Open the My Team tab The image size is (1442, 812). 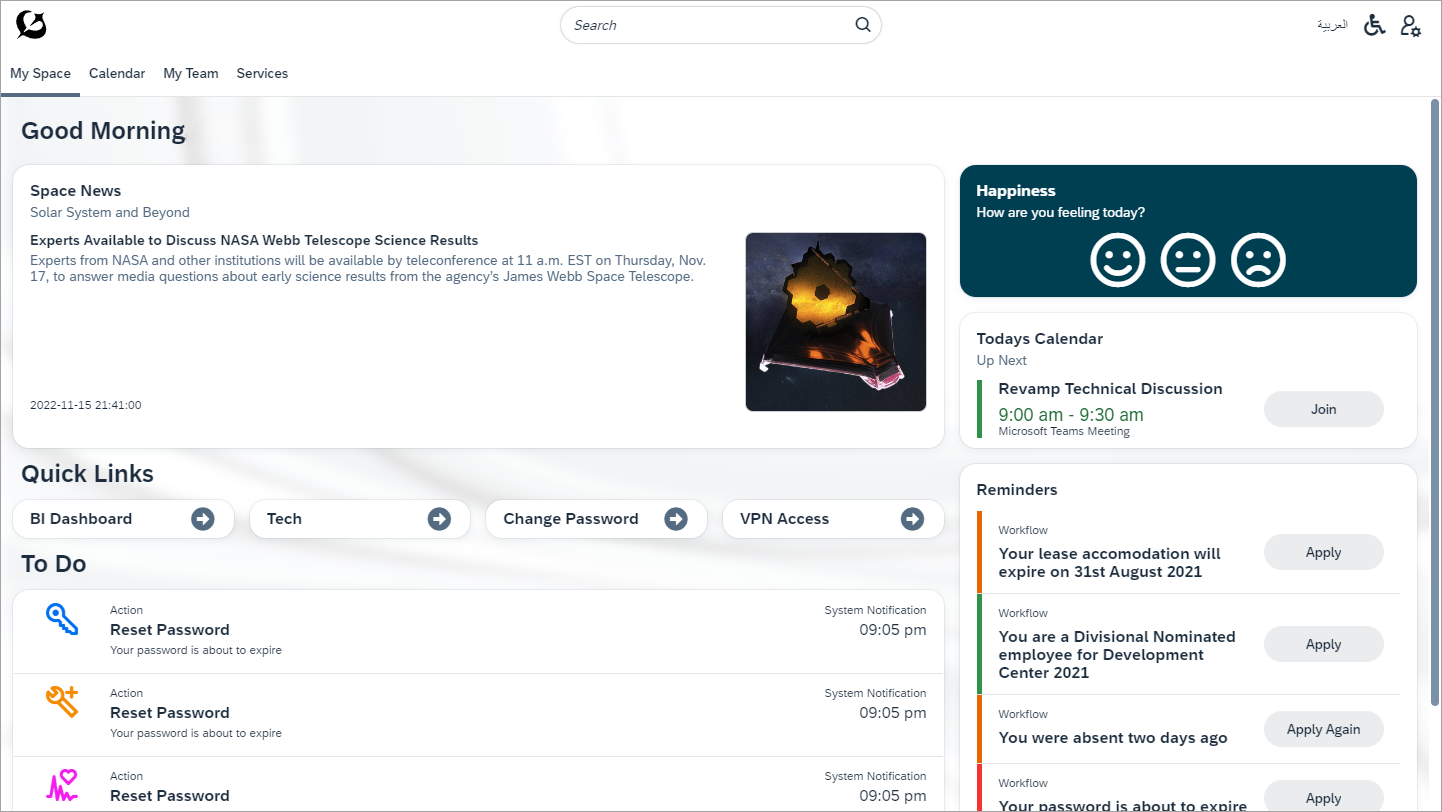click(x=190, y=73)
